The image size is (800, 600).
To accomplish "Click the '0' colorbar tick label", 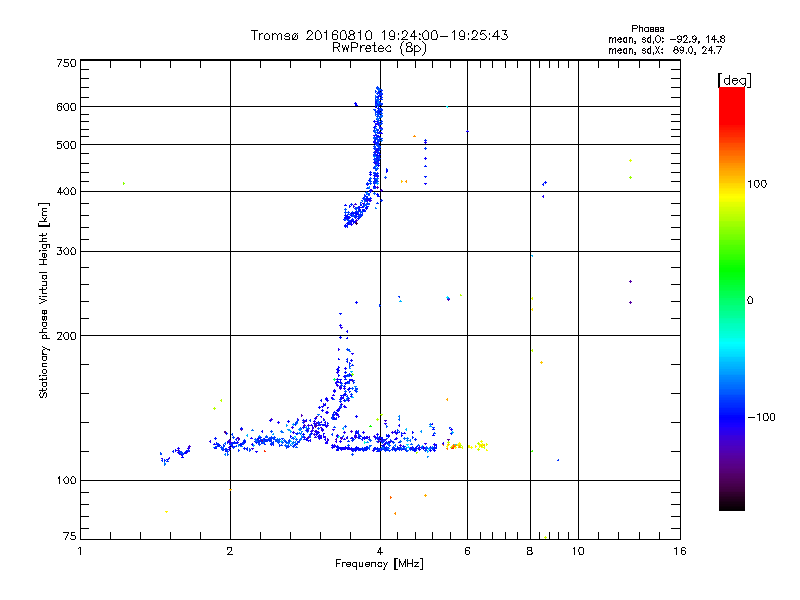I will (750, 301).
